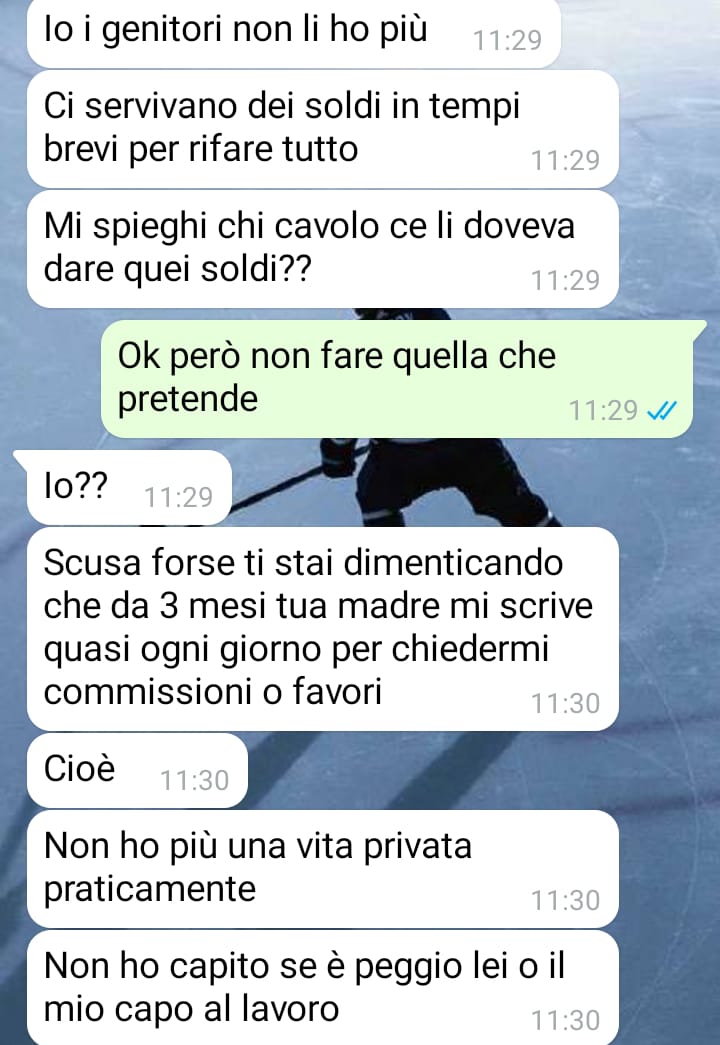Tap message 'Ci servivano dei soldi in tempi brevi'
This screenshot has height=1045, width=720.
pos(323,129)
